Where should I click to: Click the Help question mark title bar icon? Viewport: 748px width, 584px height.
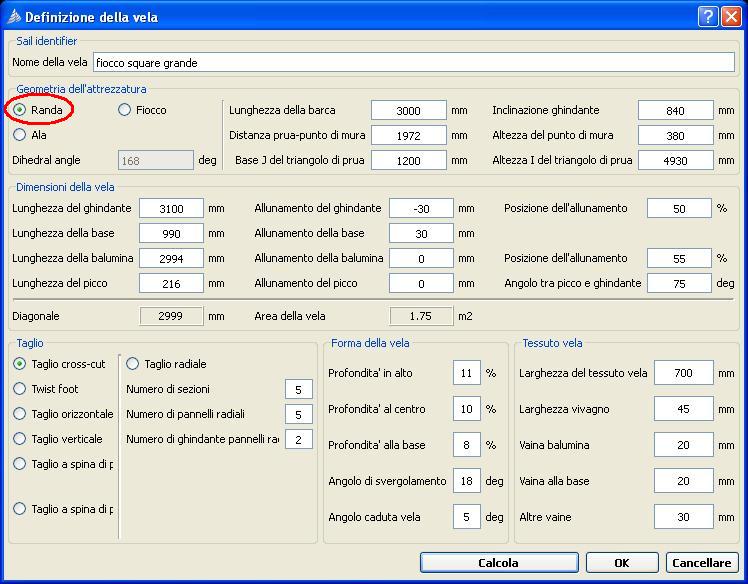(x=707, y=16)
